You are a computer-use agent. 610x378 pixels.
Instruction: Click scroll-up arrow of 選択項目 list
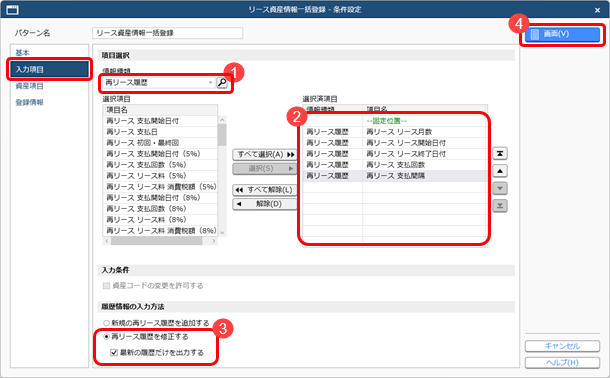click(222, 120)
